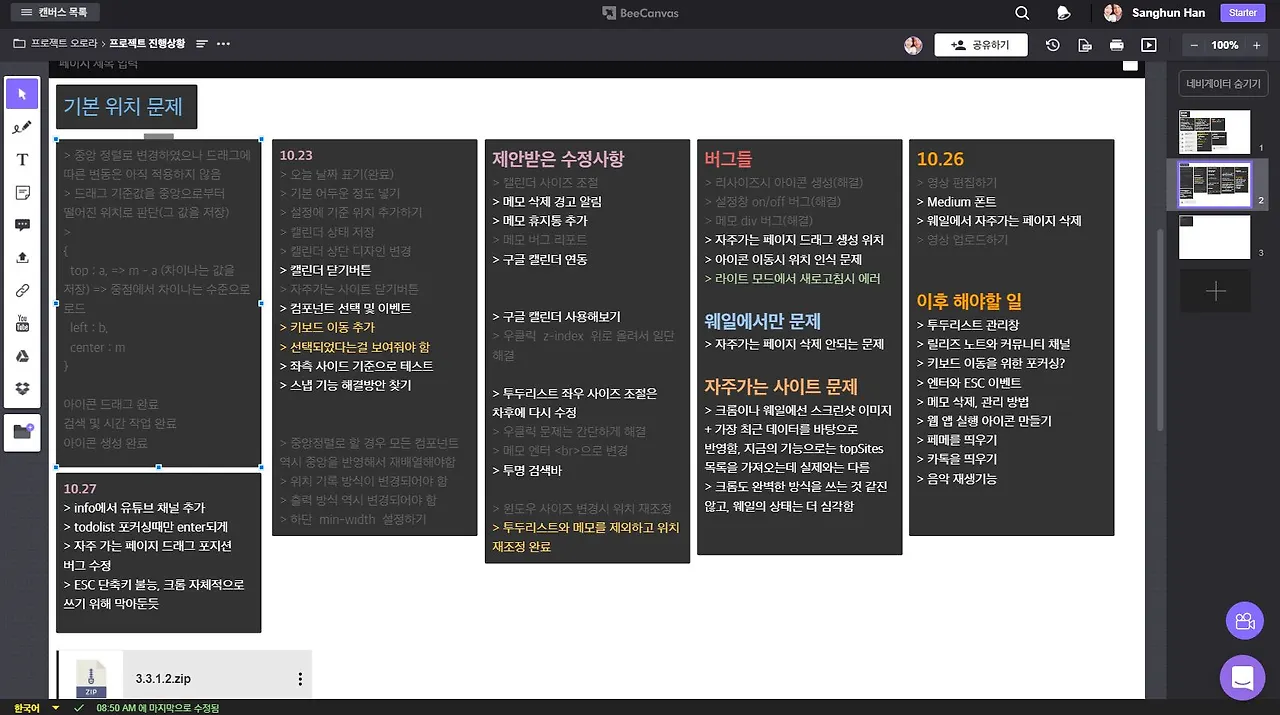Print the canvas
The width and height of the screenshot is (1280, 715).
(1117, 45)
